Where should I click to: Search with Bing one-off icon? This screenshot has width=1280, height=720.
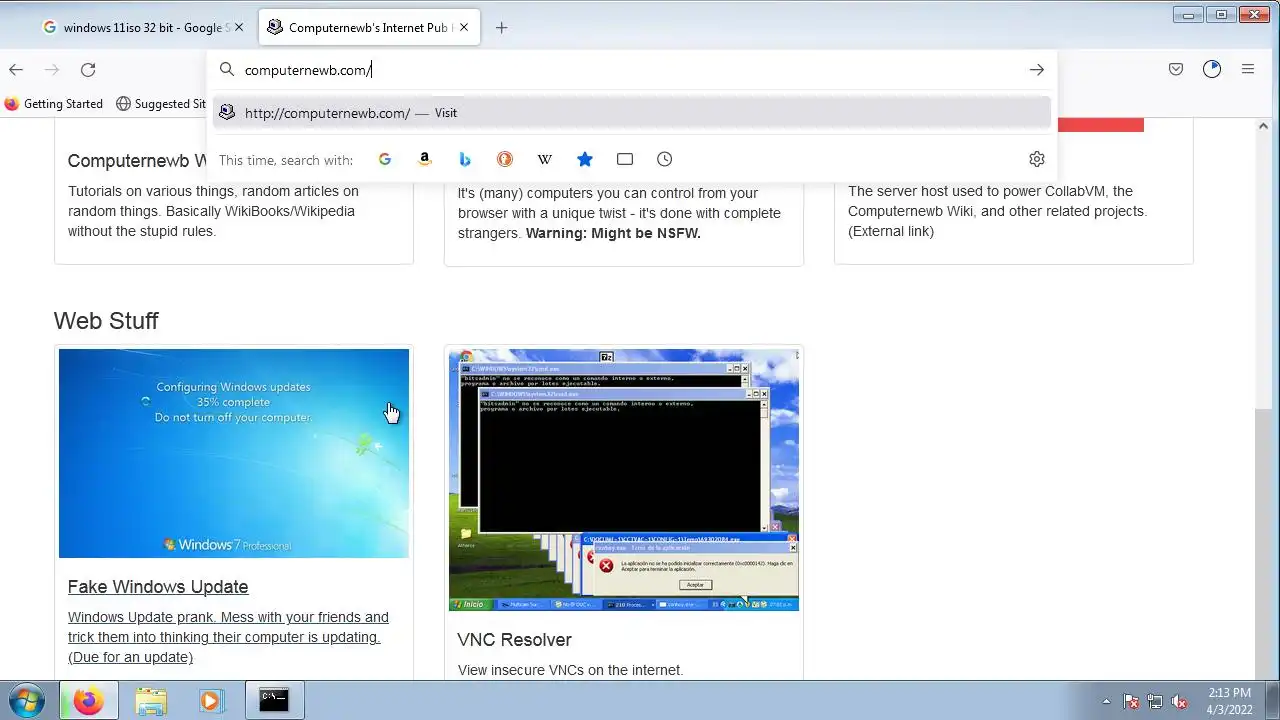coord(465,159)
